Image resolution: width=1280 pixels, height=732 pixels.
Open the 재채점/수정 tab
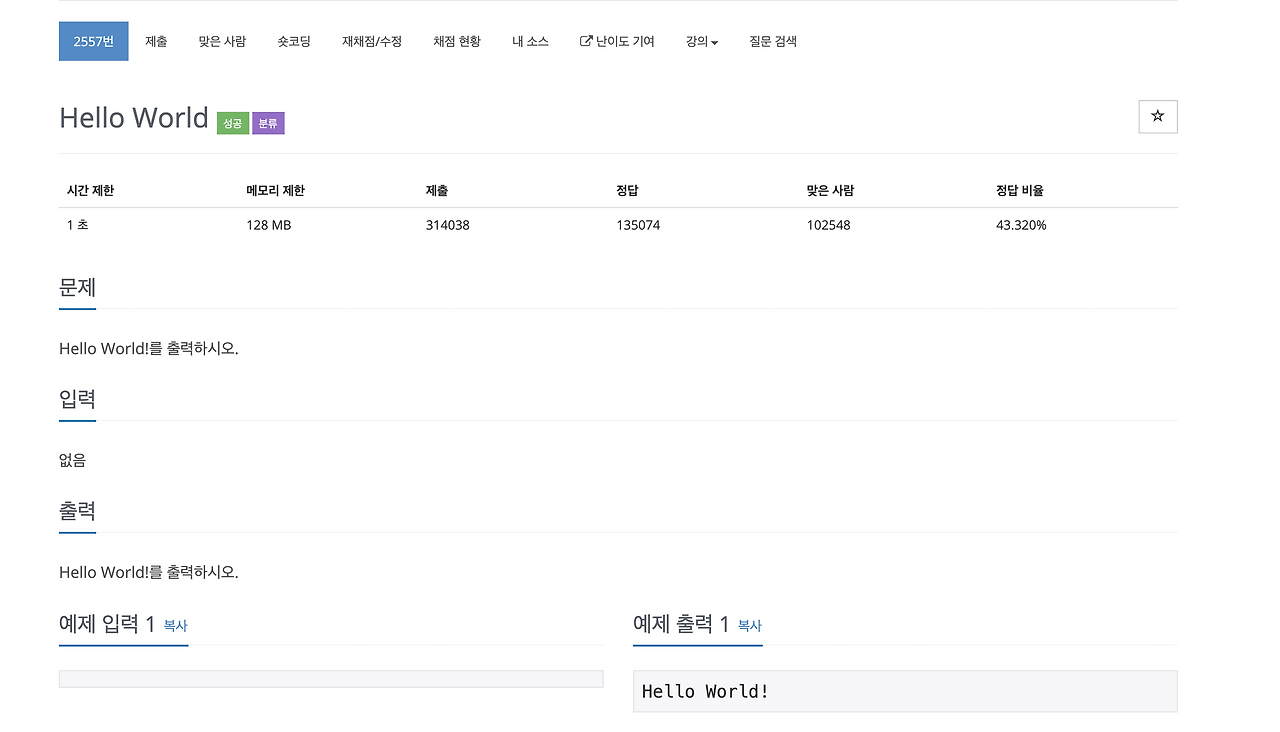[x=372, y=41]
